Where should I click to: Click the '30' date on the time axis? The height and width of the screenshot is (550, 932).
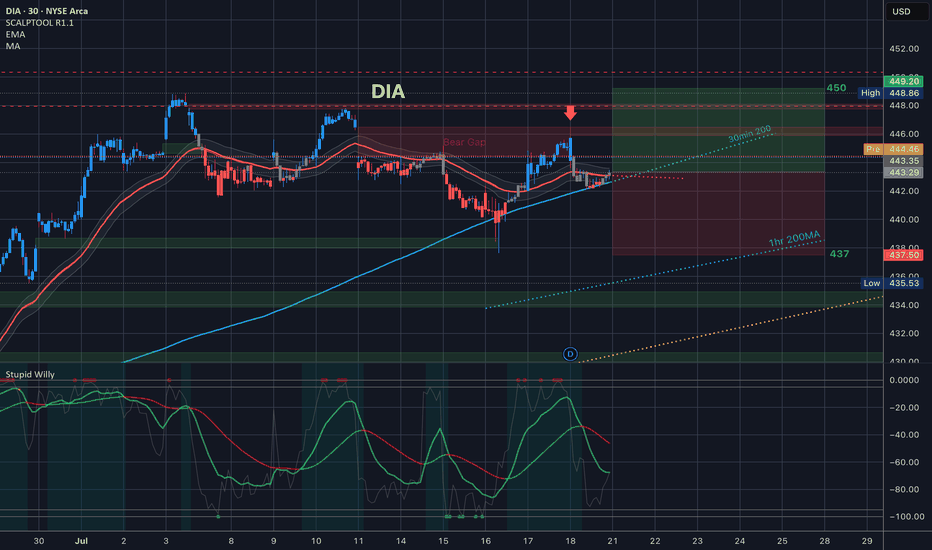pos(39,541)
